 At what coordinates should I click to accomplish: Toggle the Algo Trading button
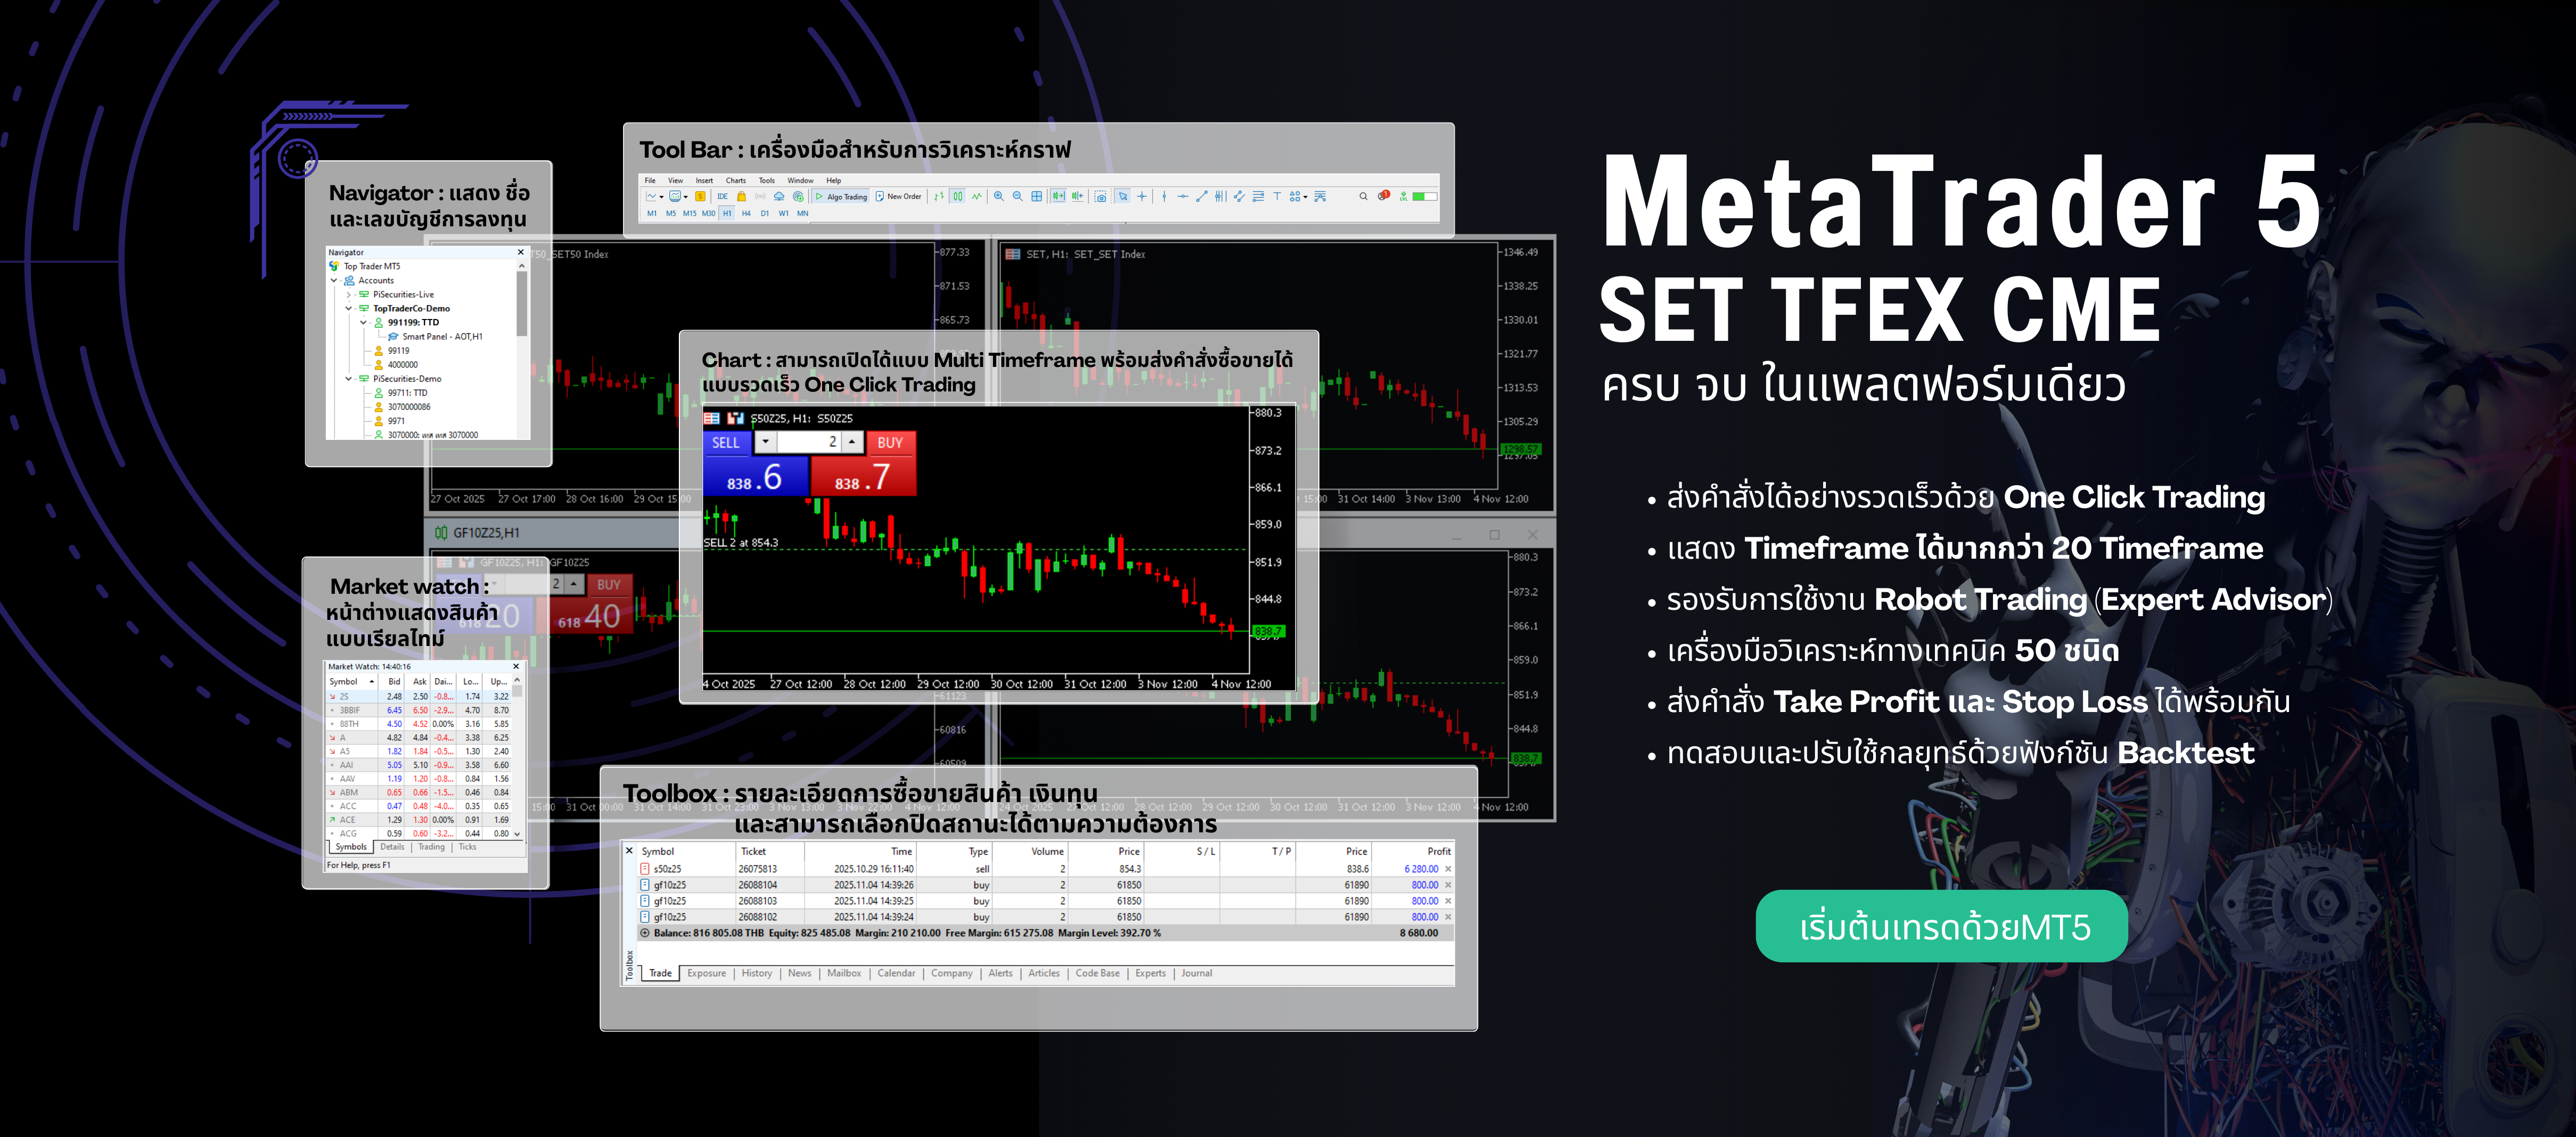[x=842, y=197]
